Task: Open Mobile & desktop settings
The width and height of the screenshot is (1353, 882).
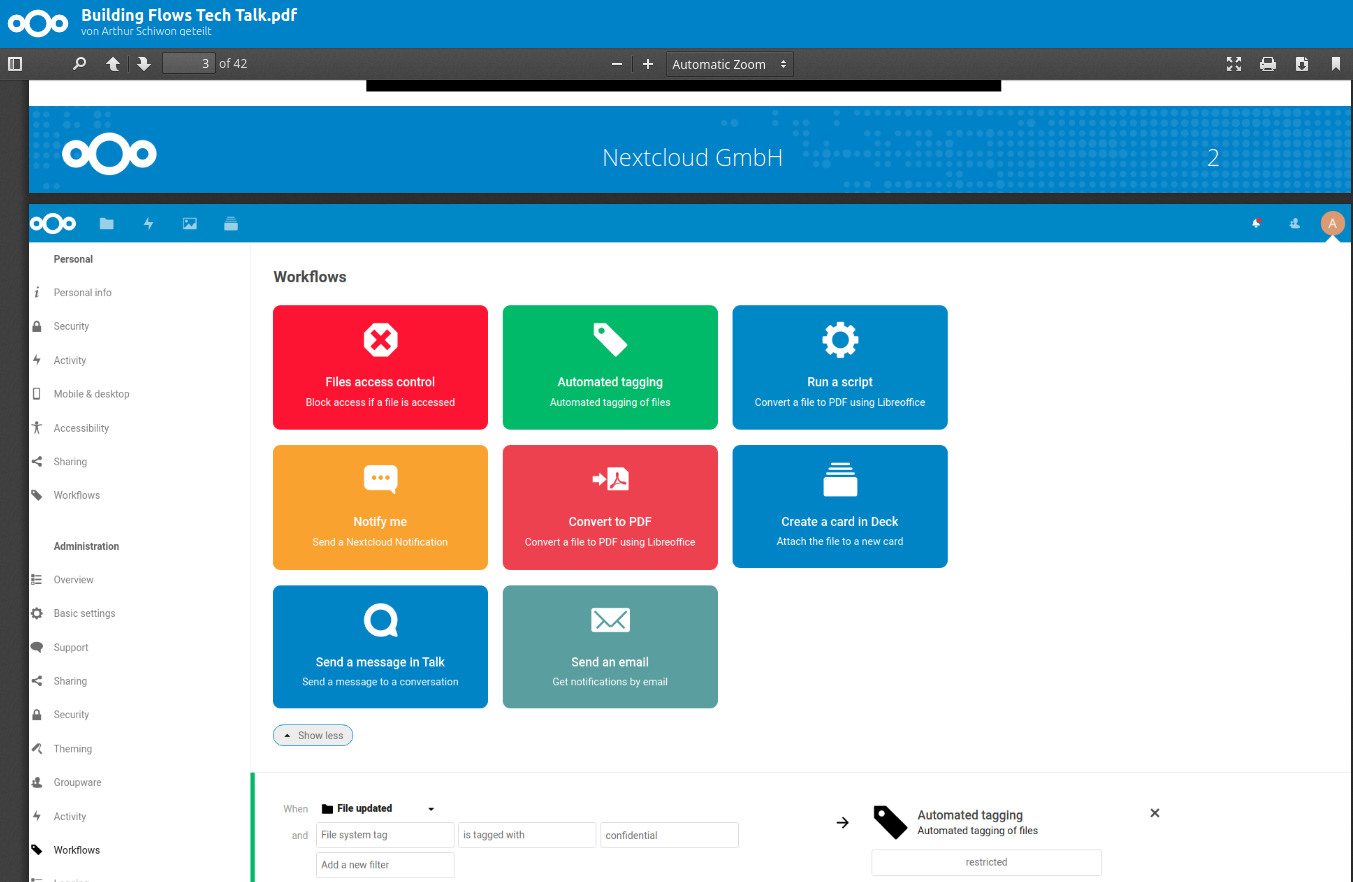Action: [92, 394]
